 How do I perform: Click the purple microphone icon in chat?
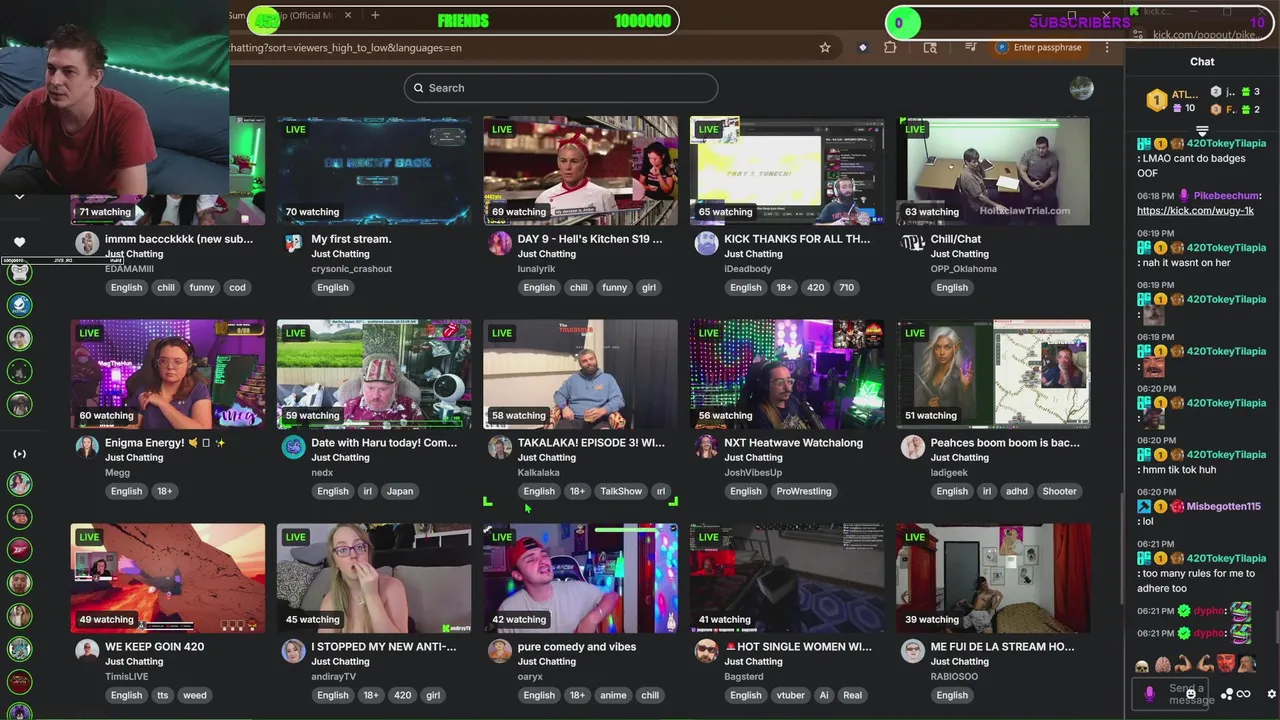(1149, 692)
